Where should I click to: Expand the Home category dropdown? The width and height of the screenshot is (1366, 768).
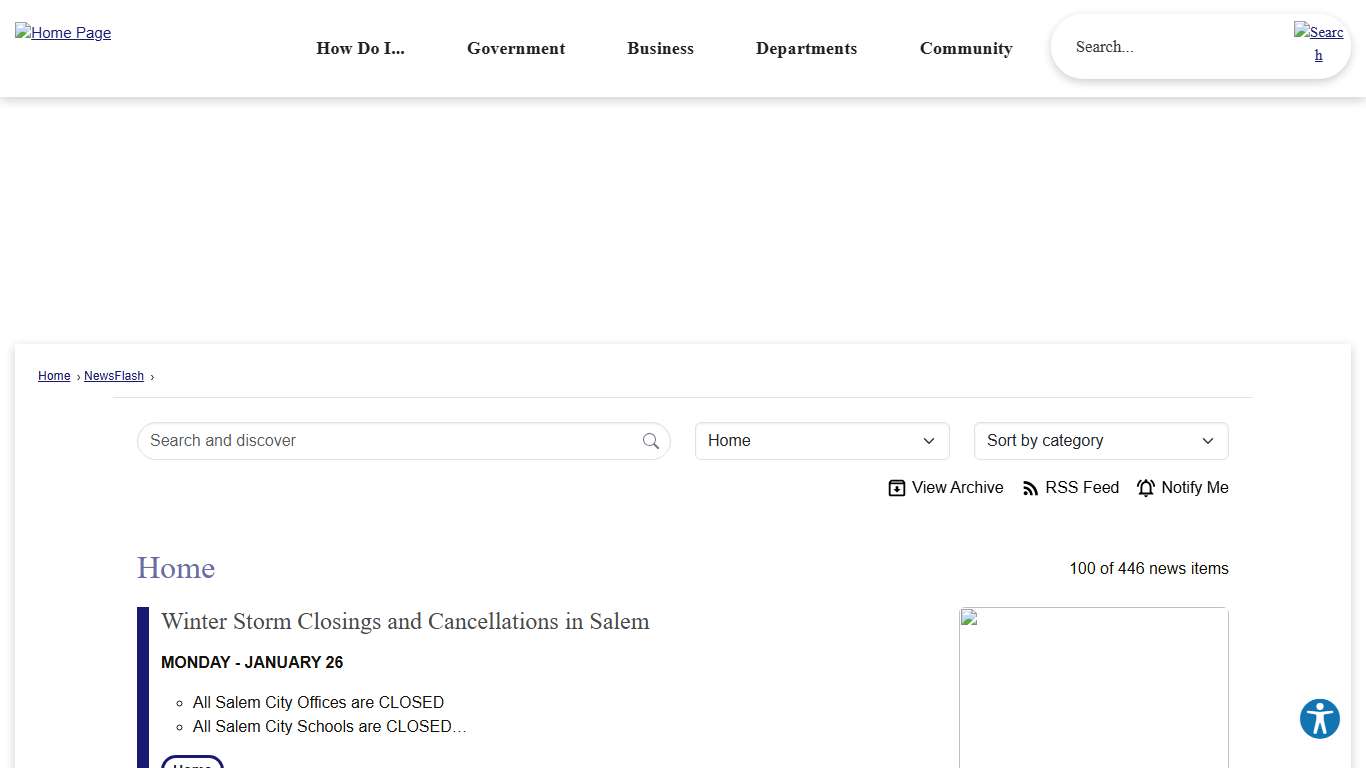[821, 441]
